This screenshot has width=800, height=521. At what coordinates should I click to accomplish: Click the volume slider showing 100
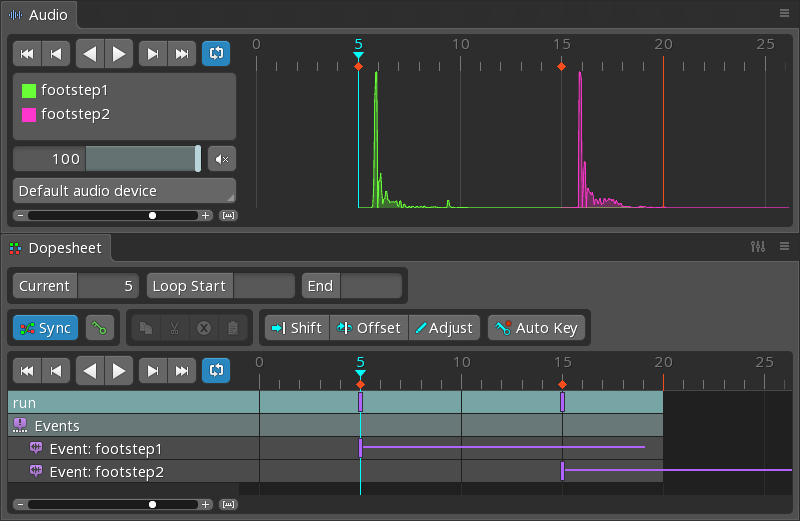(107, 159)
